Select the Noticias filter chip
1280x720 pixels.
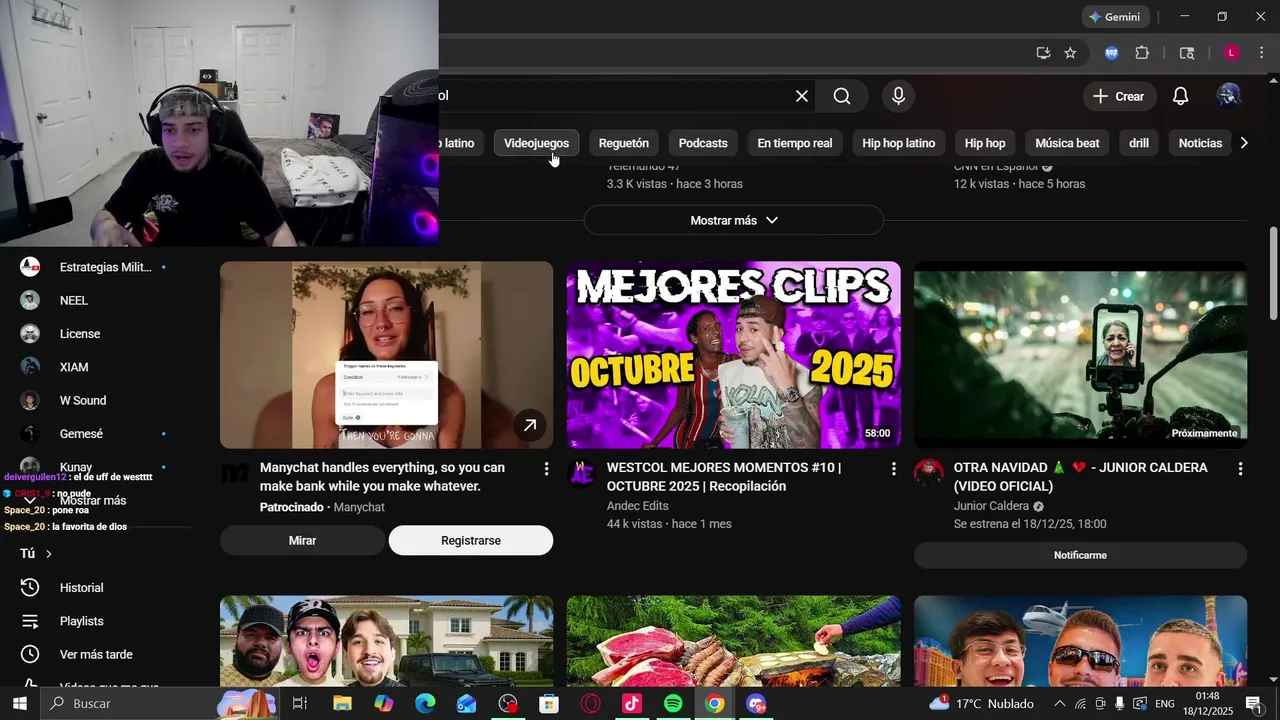pos(1200,143)
